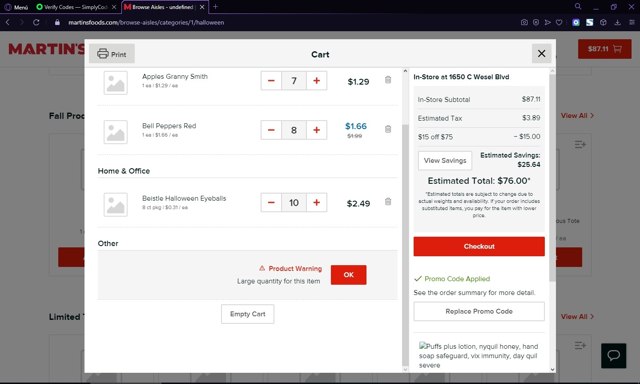Open Apples Granny Smith product thumbnail

pyautogui.click(x=116, y=83)
